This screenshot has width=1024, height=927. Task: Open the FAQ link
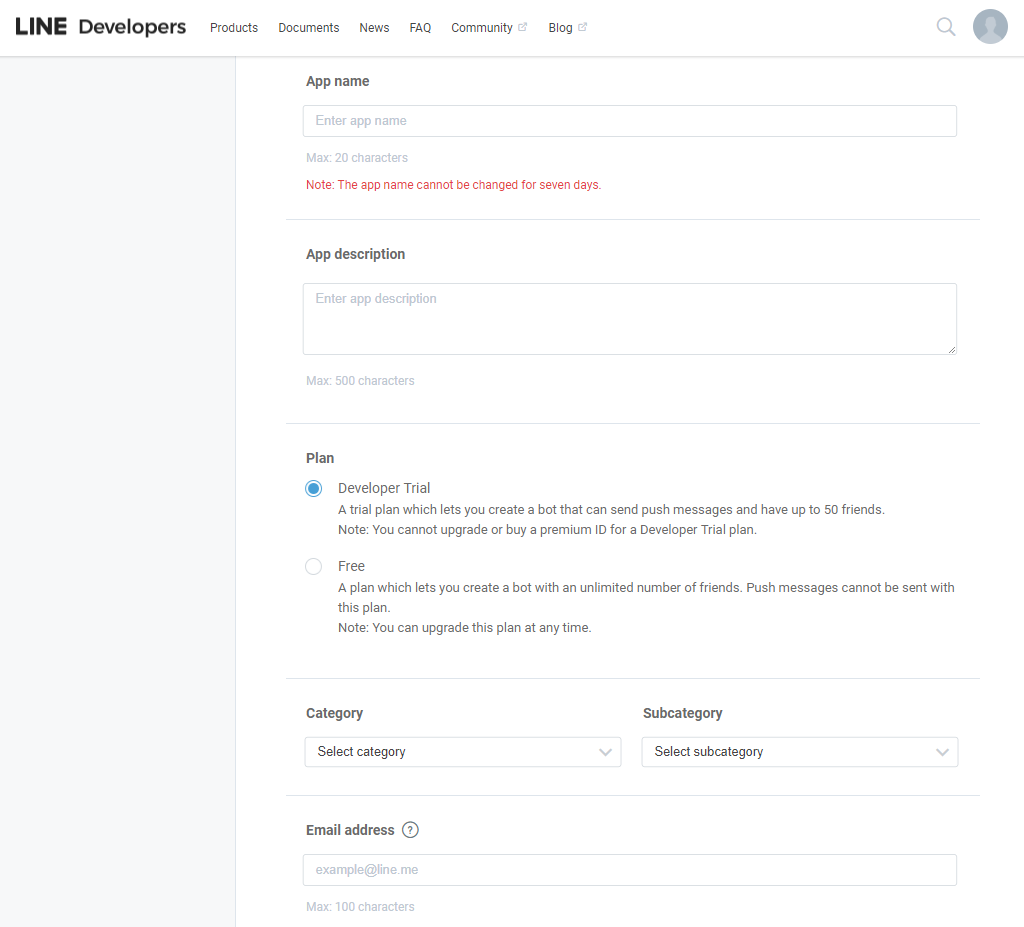click(420, 27)
